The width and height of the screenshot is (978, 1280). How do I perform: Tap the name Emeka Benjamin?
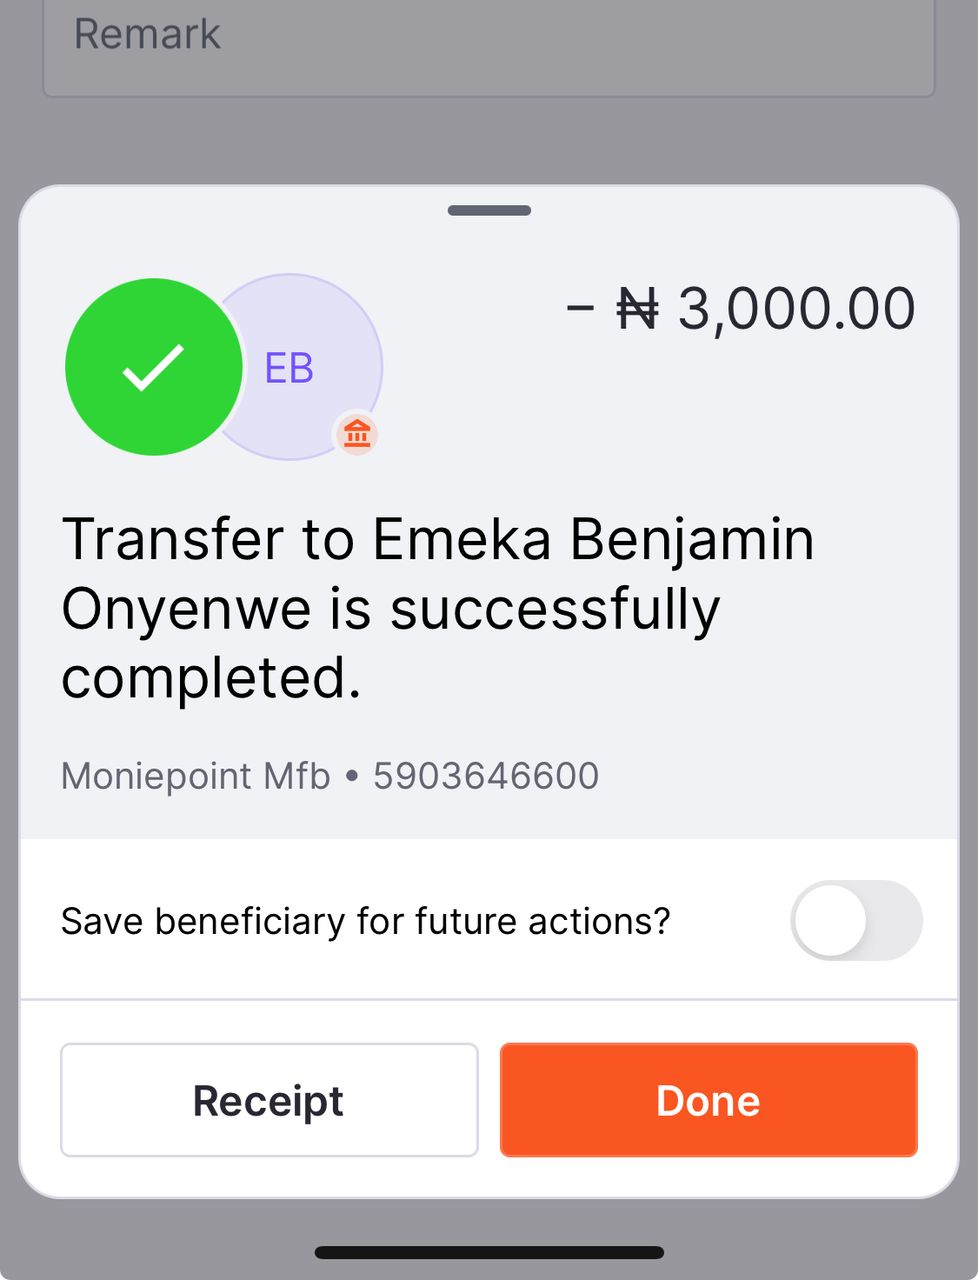(x=593, y=539)
